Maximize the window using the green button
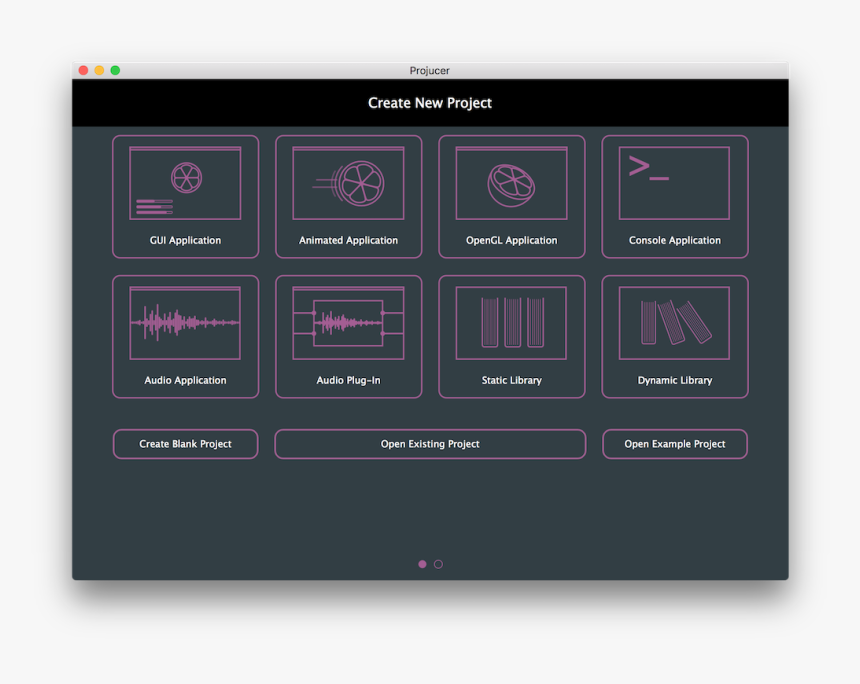 point(115,70)
